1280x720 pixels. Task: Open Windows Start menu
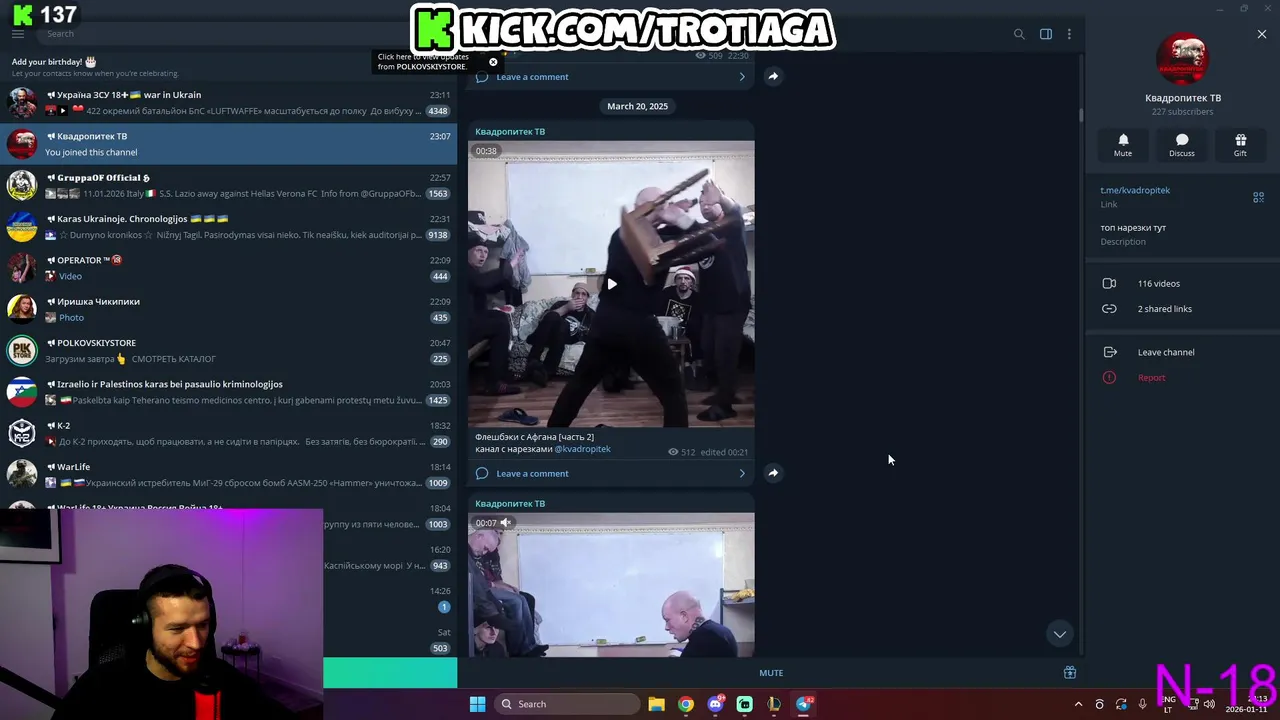[x=477, y=704]
